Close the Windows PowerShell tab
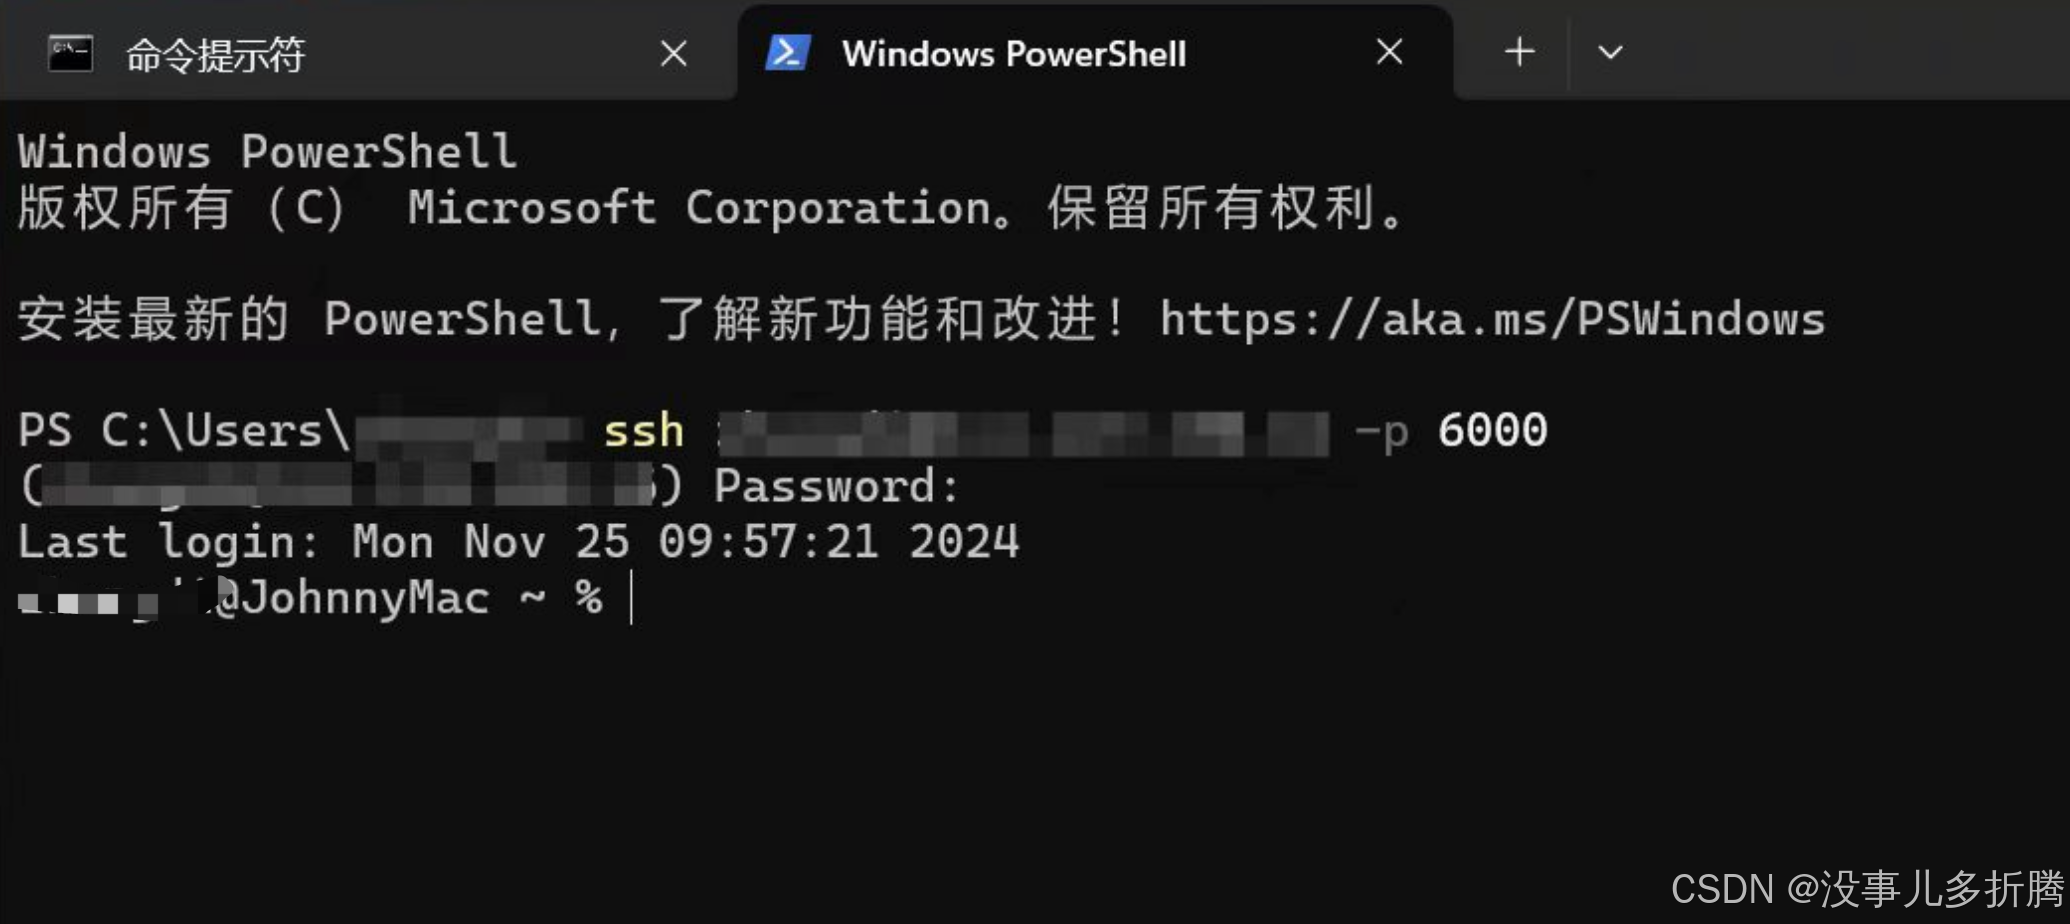 tap(1390, 52)
